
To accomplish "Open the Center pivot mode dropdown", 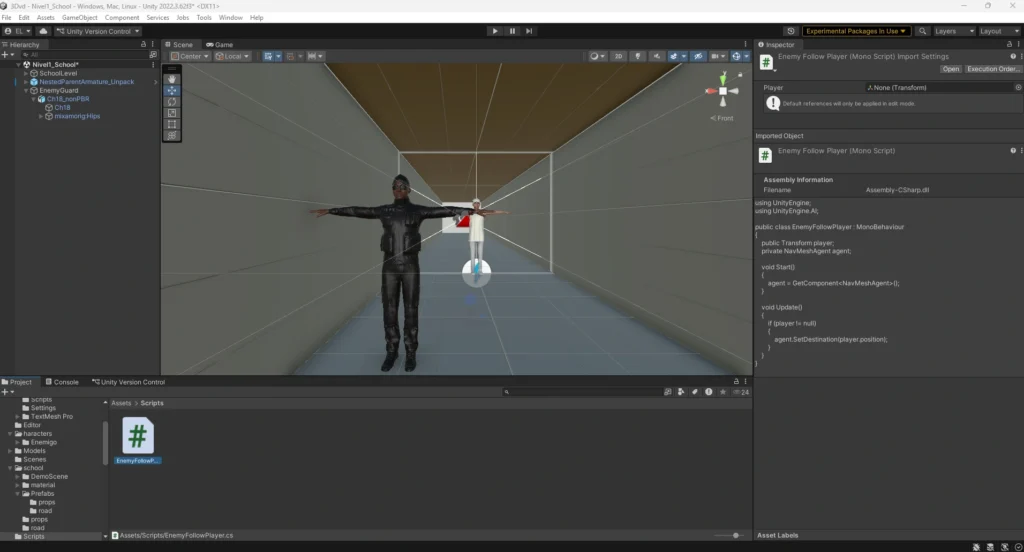I will pos(190,56).
